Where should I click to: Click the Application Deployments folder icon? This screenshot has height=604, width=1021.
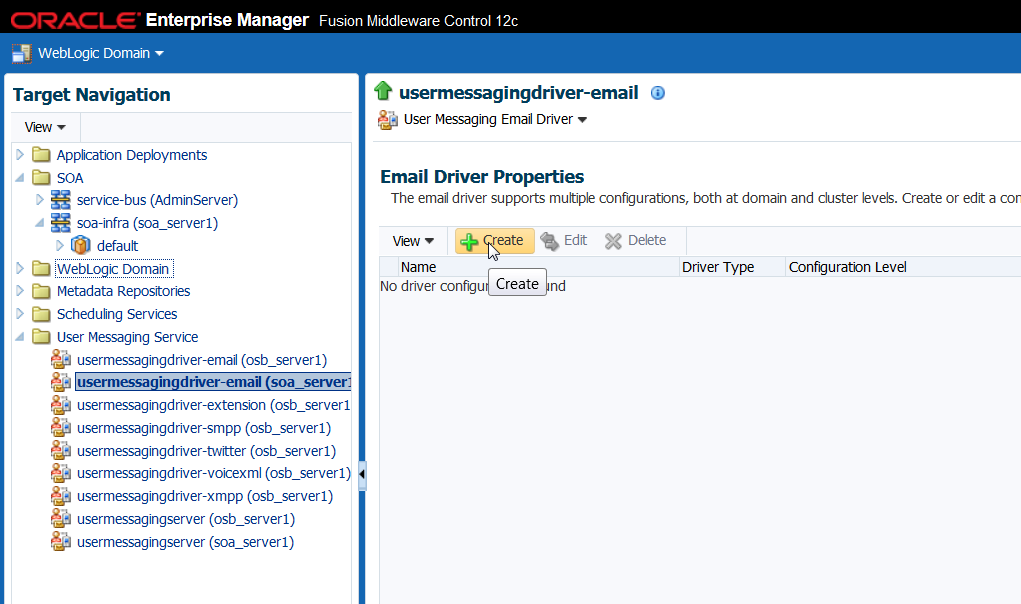tap(41, 154)
